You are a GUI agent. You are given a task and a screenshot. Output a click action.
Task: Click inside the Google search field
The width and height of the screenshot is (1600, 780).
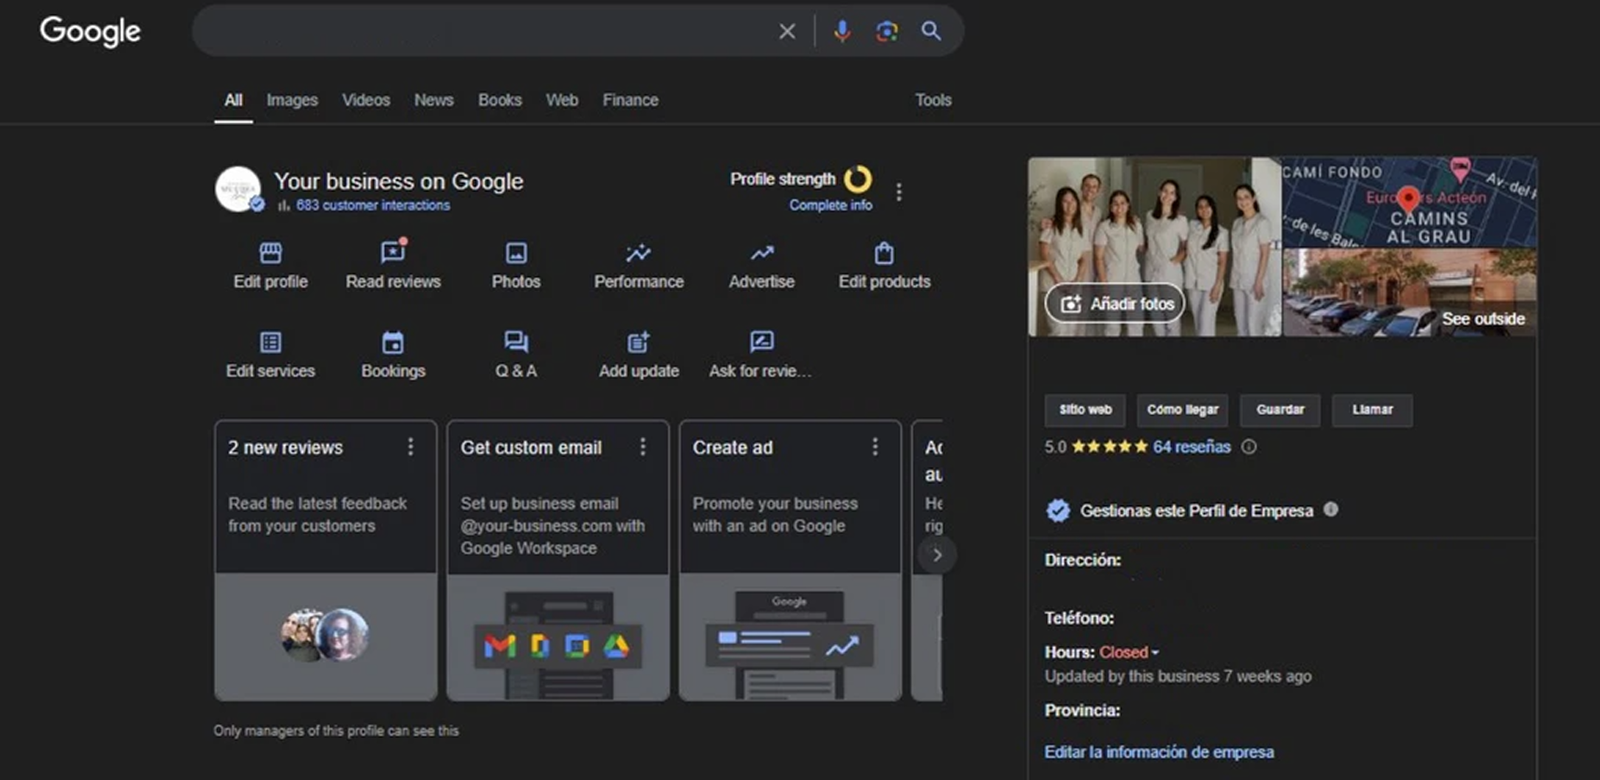pos(480,31)
